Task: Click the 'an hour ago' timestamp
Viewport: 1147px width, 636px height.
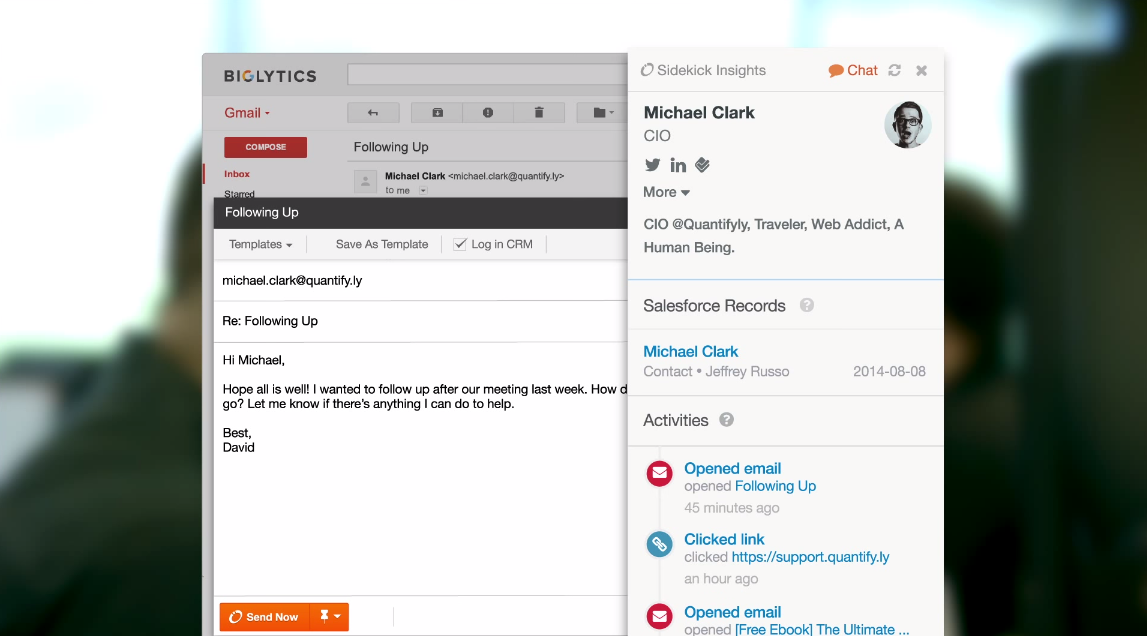Action: coord(721,579)
